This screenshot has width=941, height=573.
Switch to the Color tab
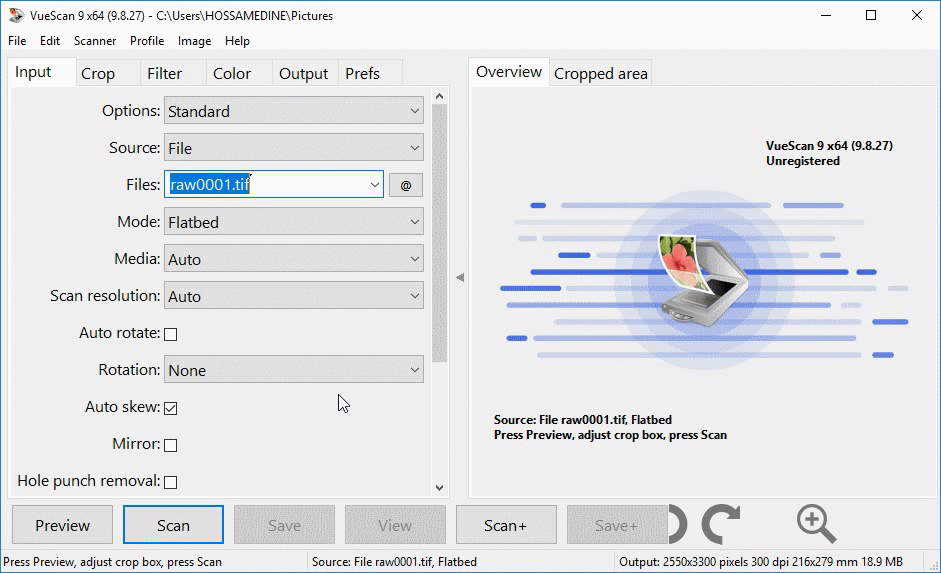pos(239,74)
